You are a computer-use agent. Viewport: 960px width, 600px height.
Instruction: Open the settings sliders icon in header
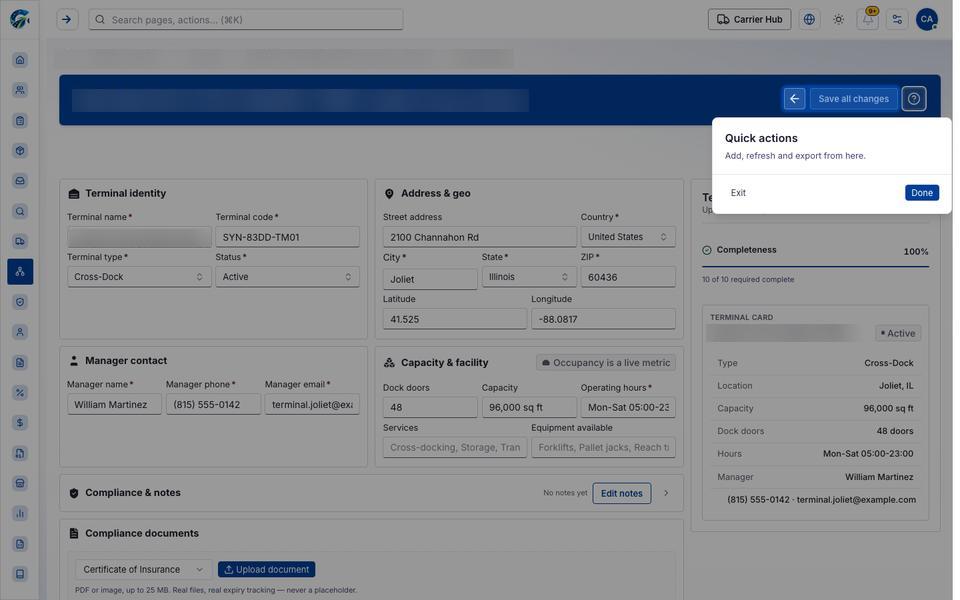click(x=897, y=20)
